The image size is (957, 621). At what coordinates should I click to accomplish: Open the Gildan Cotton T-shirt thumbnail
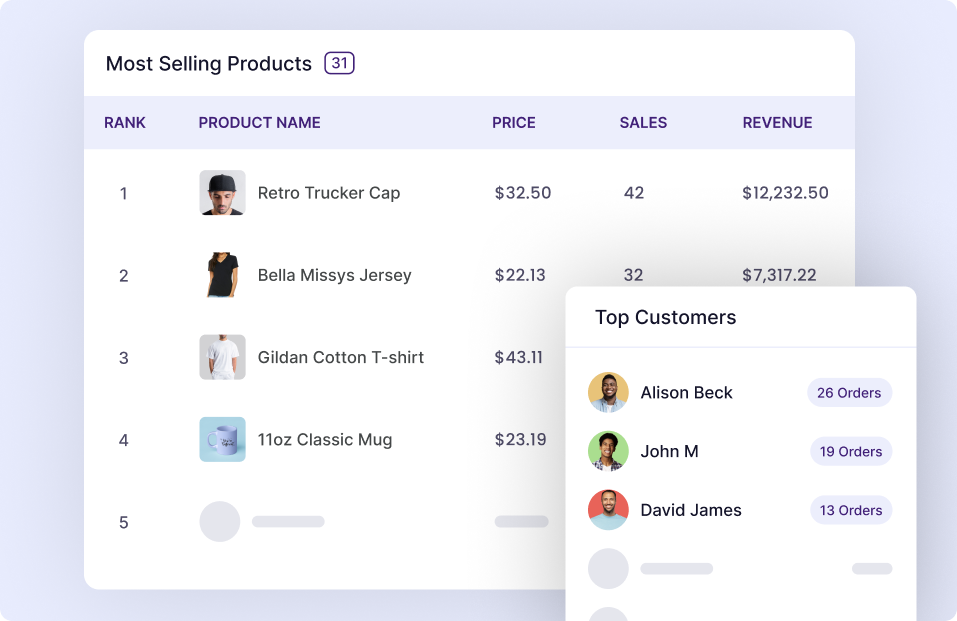[222, 357]
